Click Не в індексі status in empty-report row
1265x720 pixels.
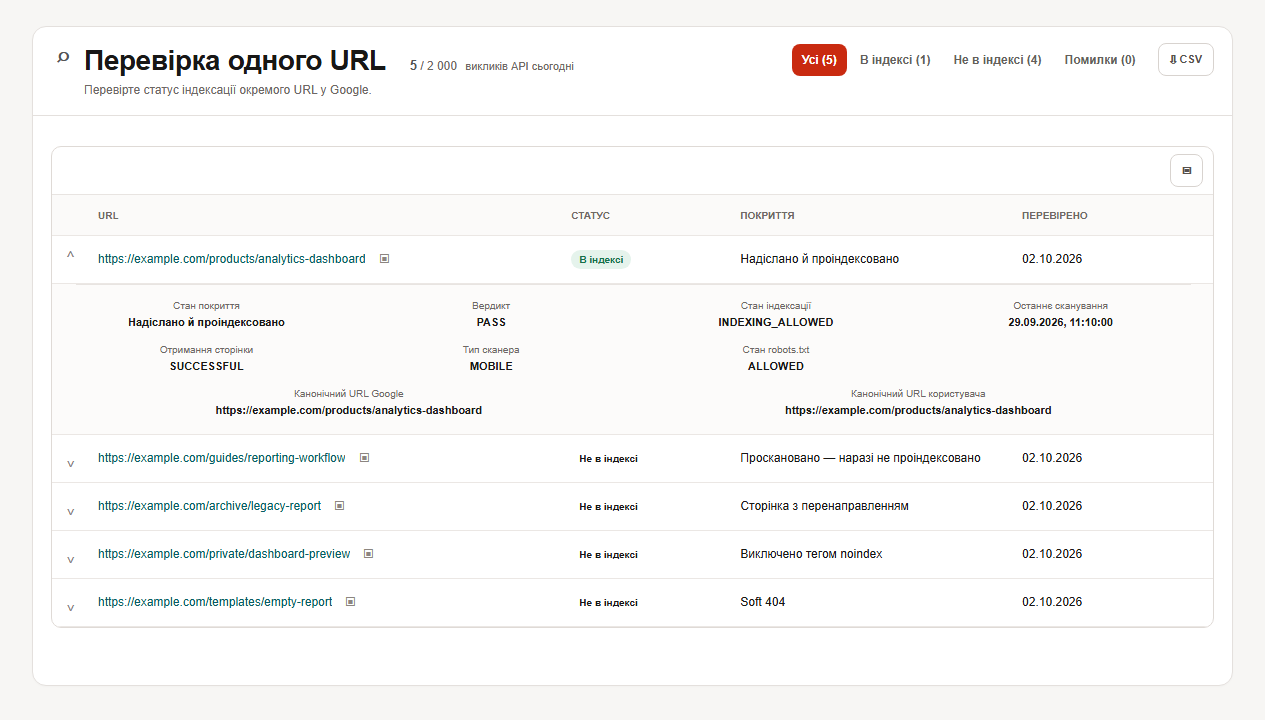tap(608, 603)
